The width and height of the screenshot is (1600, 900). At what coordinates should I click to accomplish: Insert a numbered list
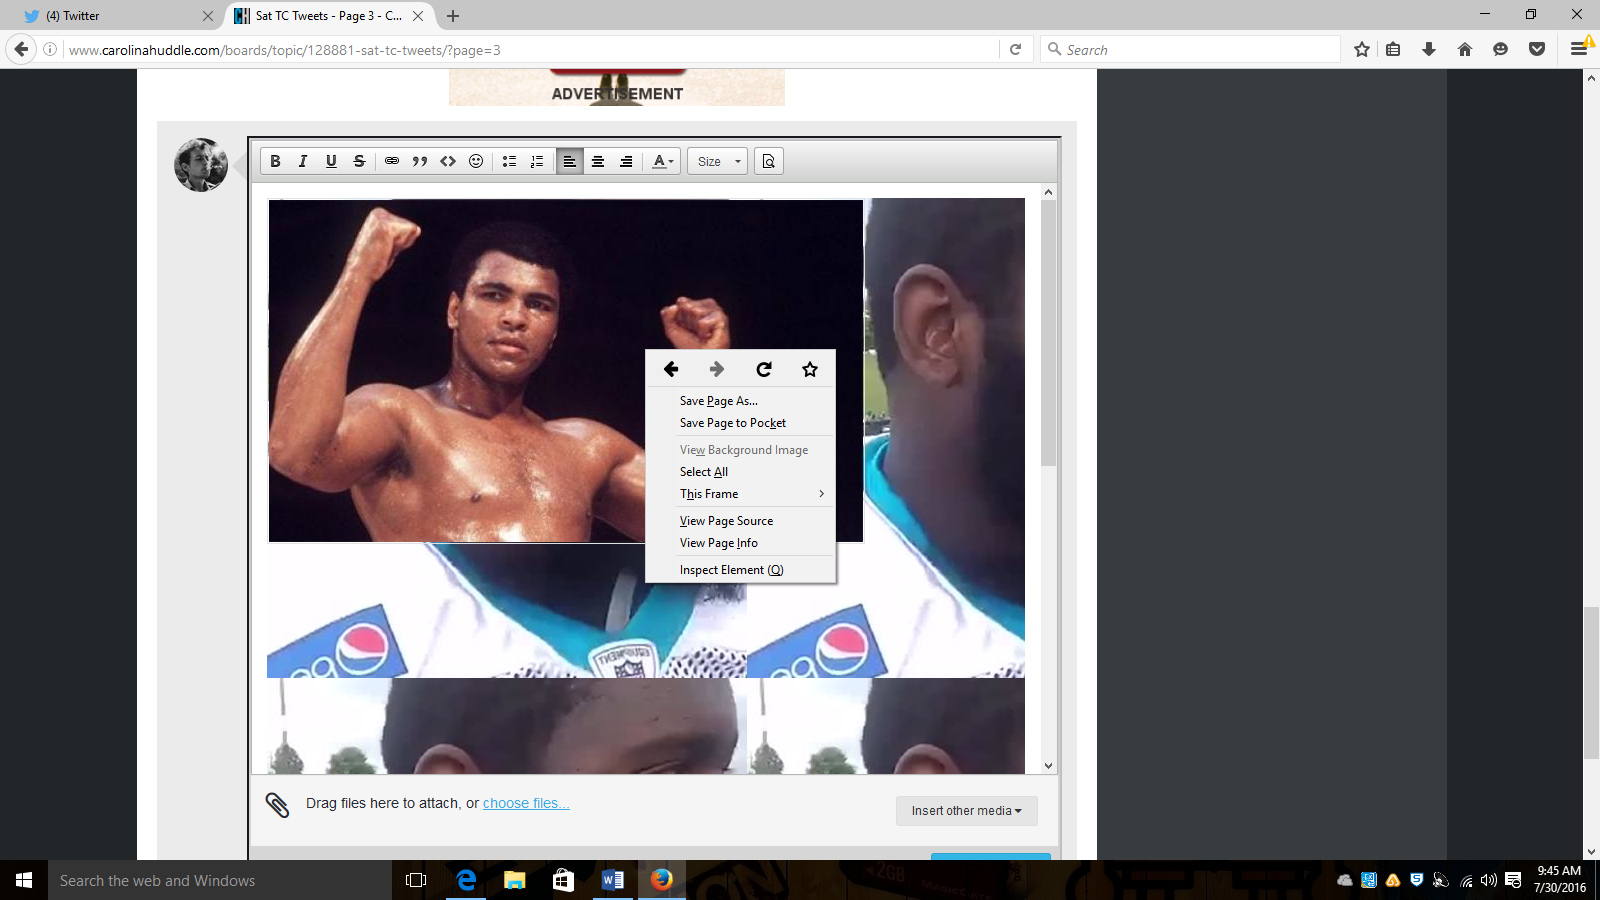tap(537, 161)
